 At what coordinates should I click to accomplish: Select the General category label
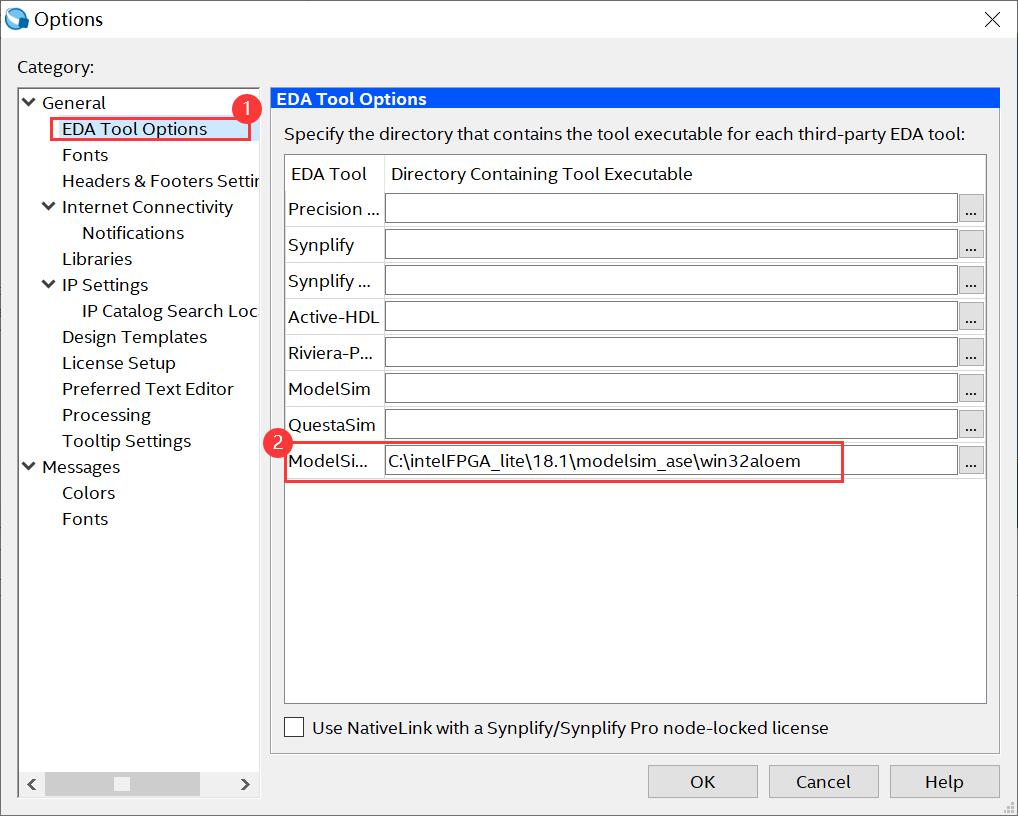(x=73, y=103)
